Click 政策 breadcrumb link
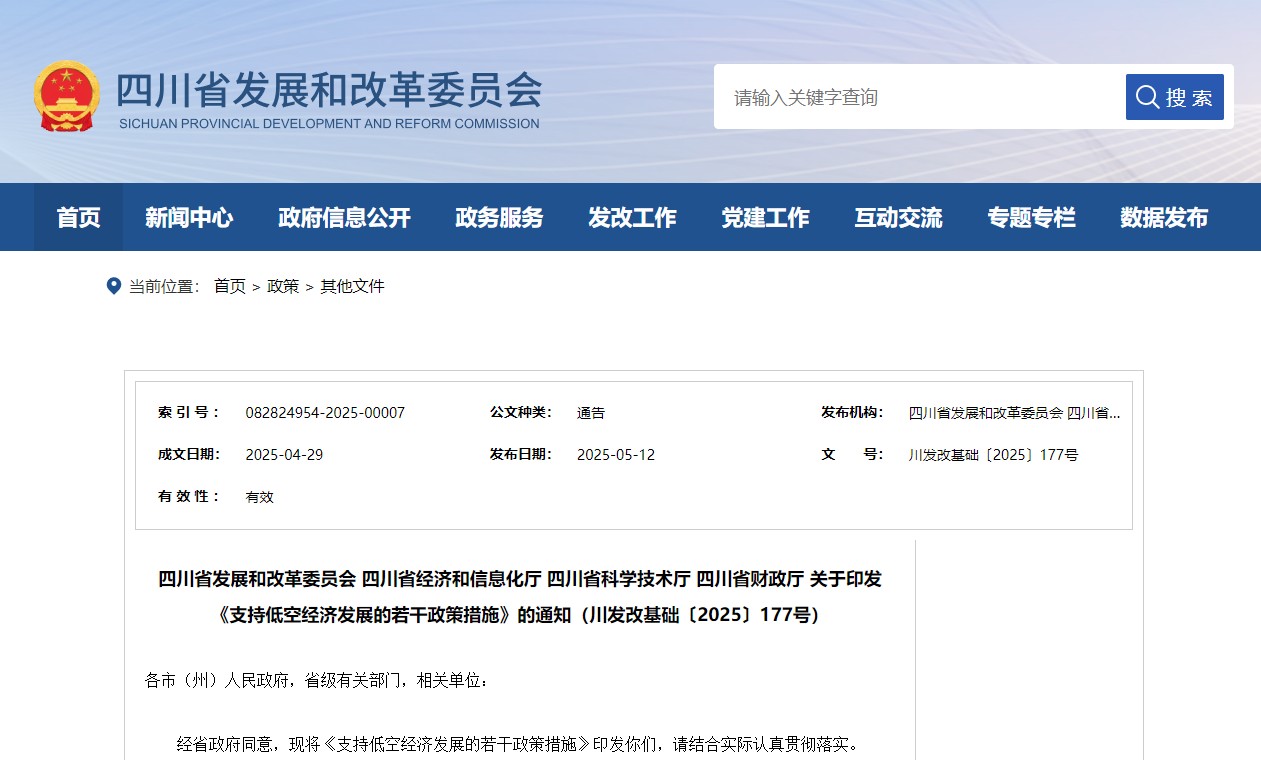This screenshot has height=760, width=1261. click(x=282, y=287)
